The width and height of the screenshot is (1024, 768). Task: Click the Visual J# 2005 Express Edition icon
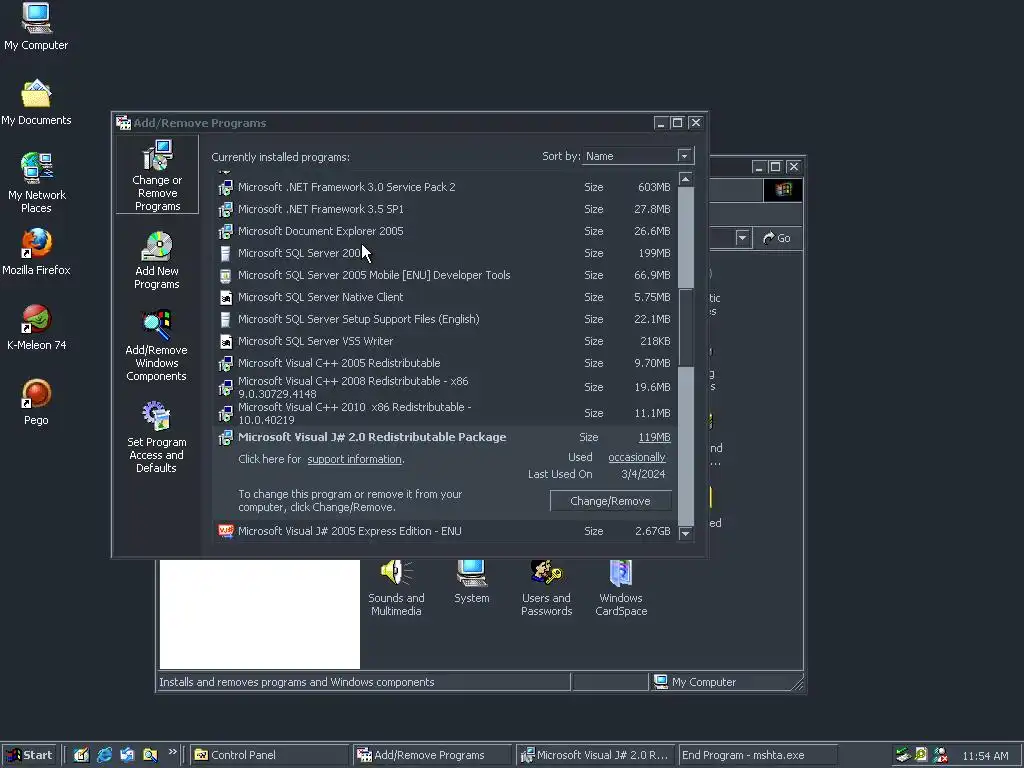[x=225, y=531]
